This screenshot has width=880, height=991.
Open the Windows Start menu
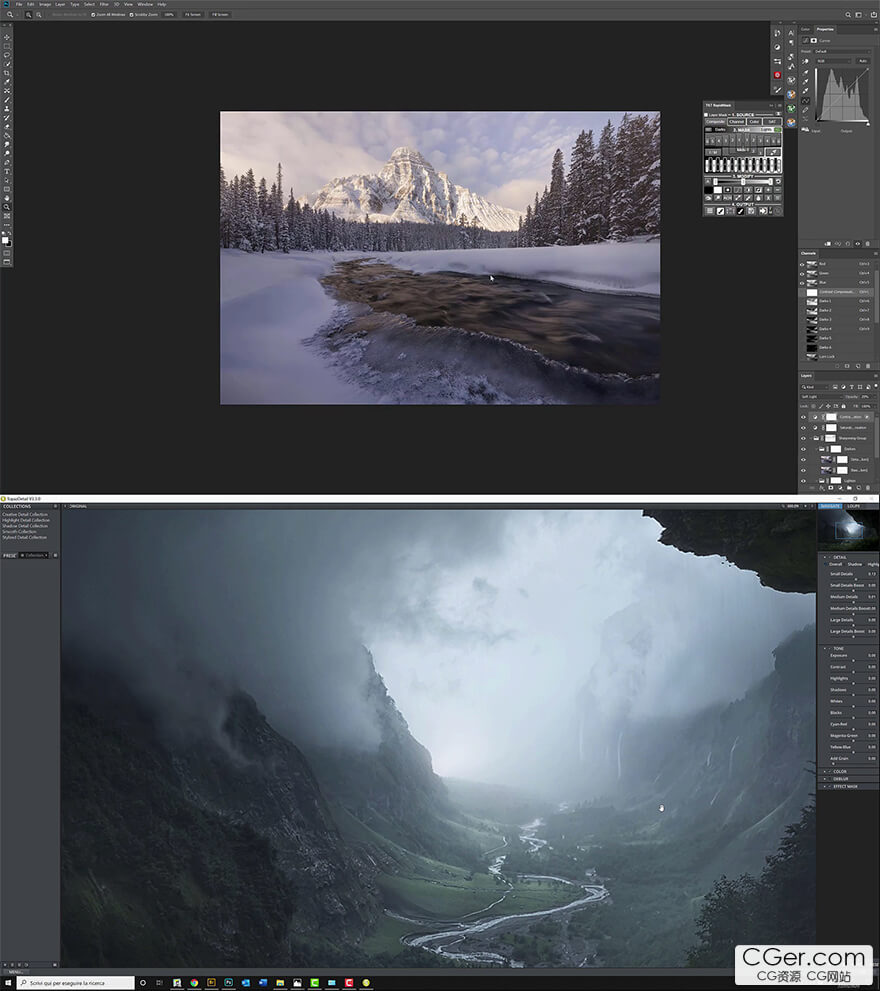coord(8,982)
